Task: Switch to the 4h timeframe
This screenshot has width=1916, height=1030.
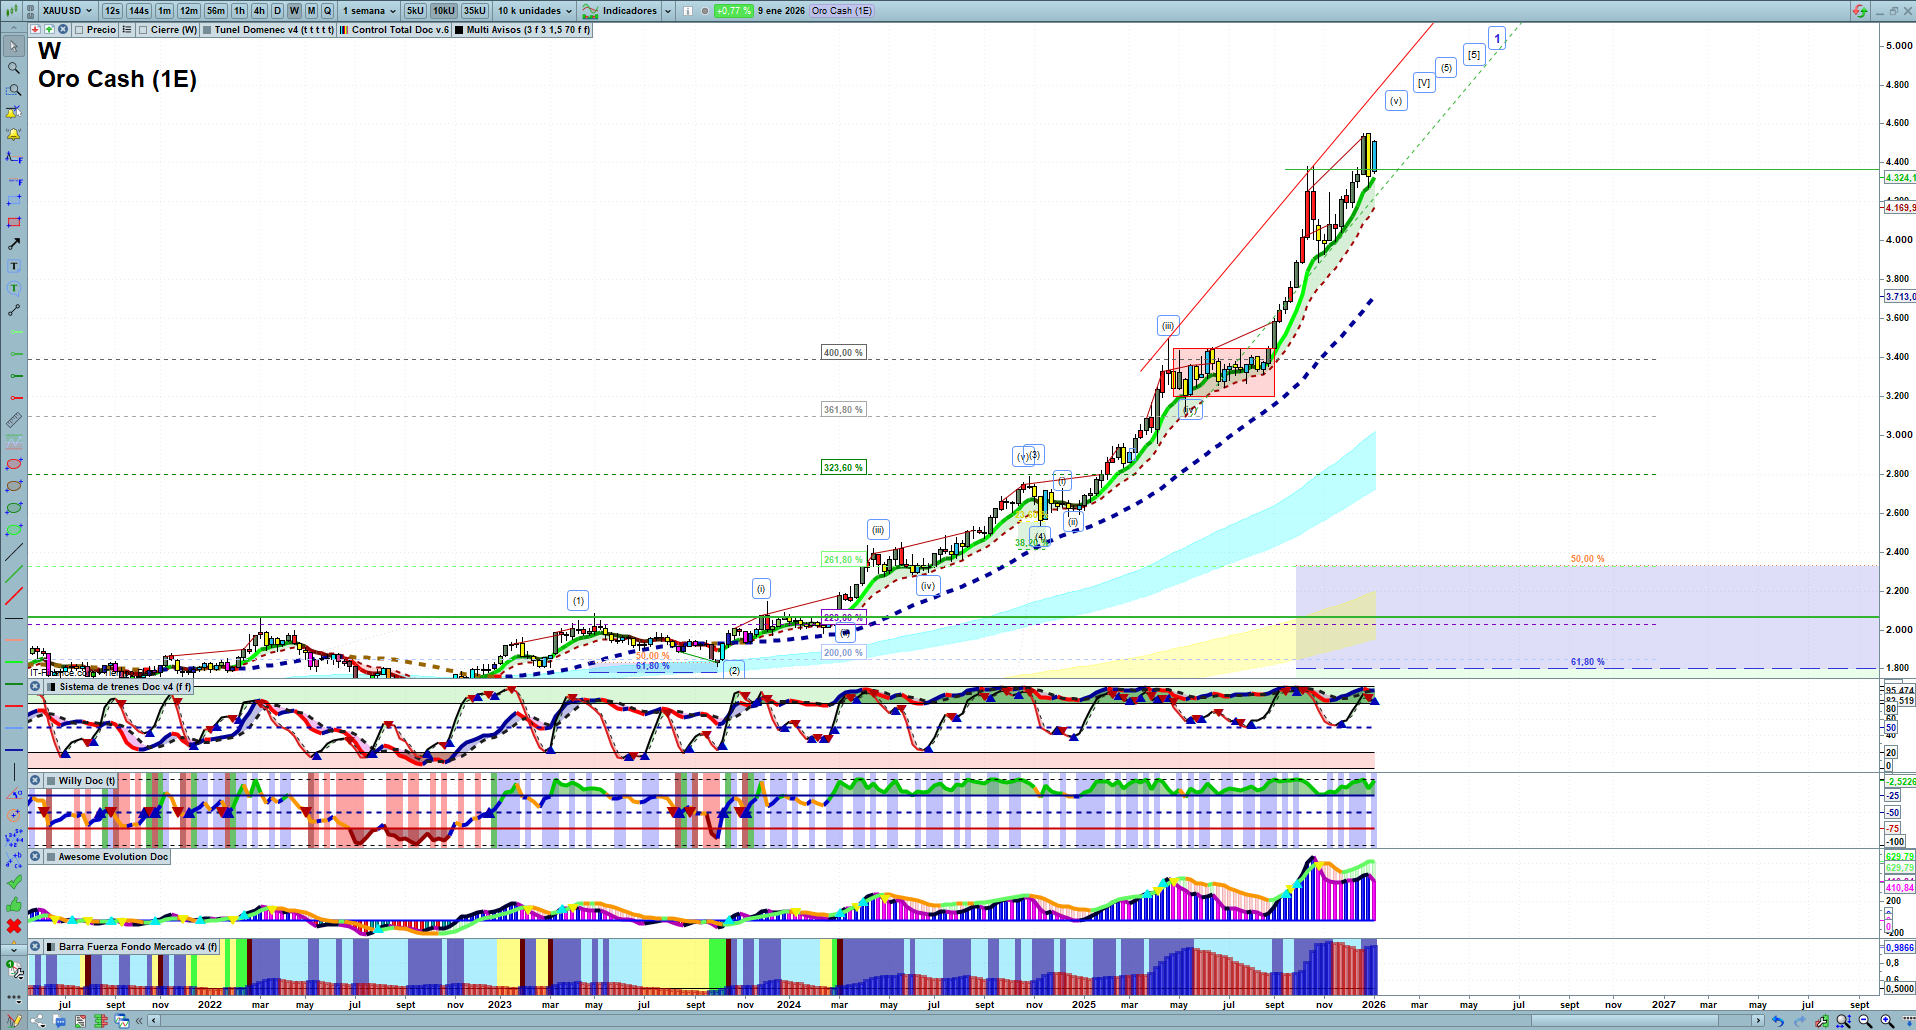Action: [259, 11]
